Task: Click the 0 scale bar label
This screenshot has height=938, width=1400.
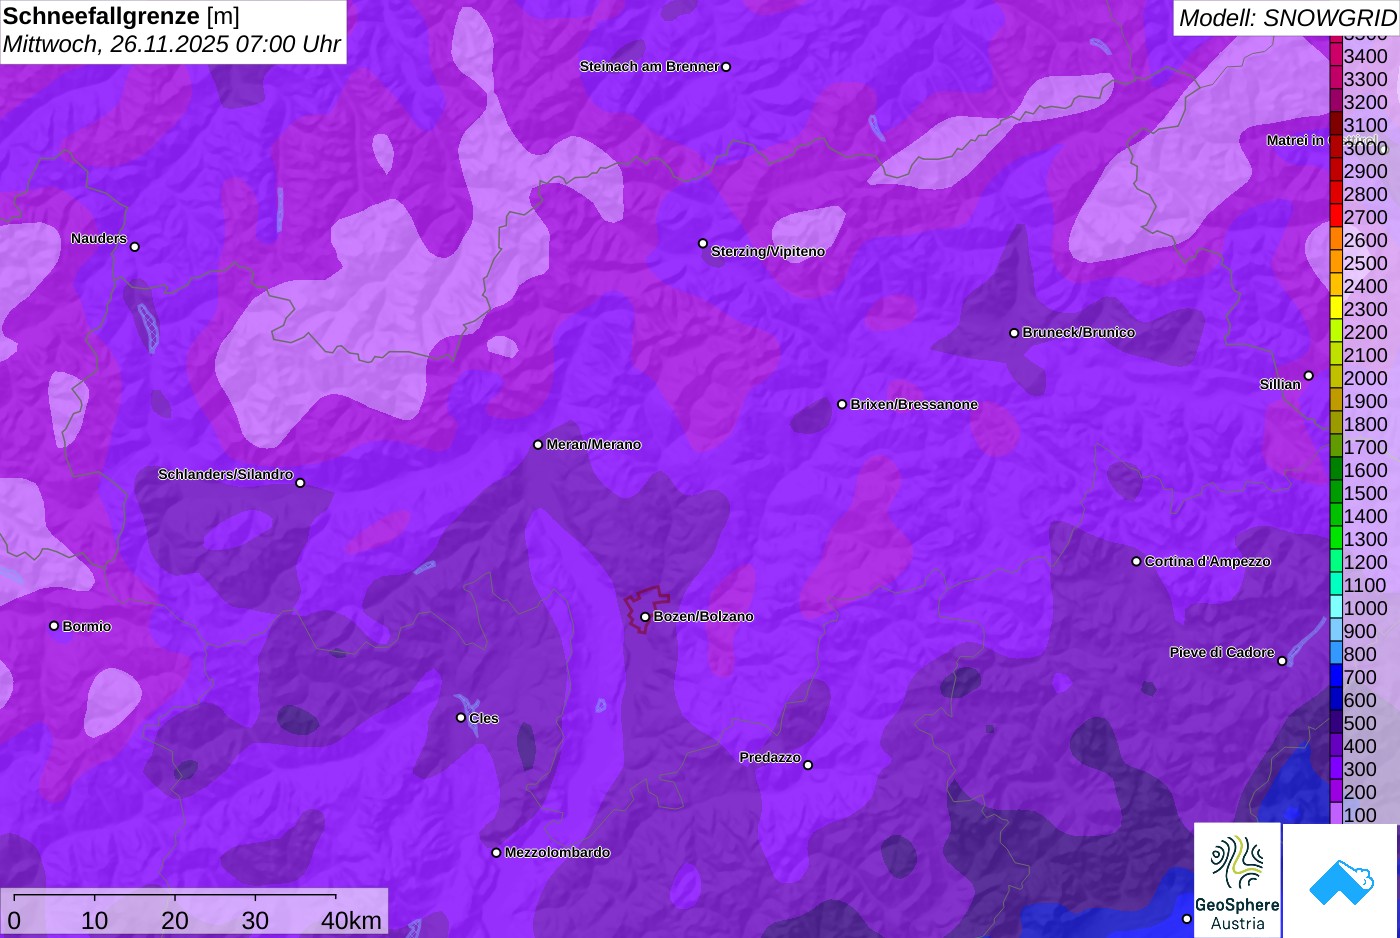Action: coord(14,920)
